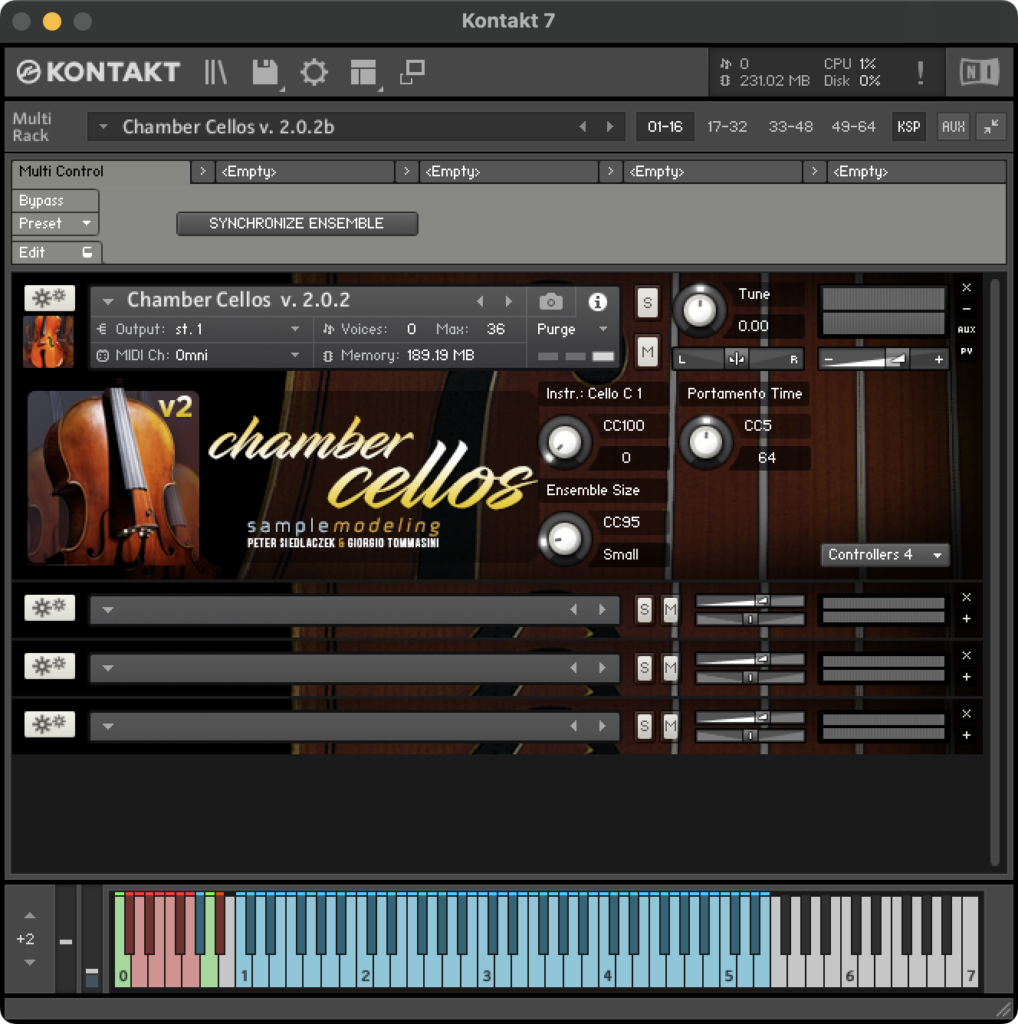Click the instrument info icon
The width and height of the screenshot is (1018, 1024).
[597, 302]
